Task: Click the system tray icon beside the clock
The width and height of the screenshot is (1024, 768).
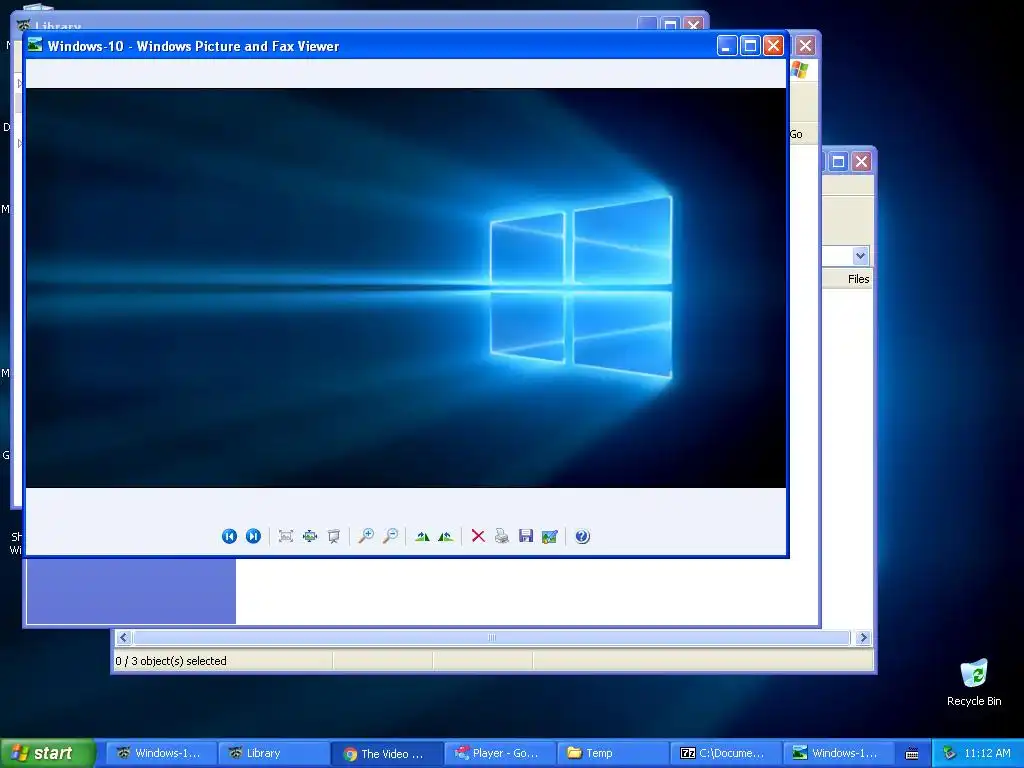Action: [949, 753]
